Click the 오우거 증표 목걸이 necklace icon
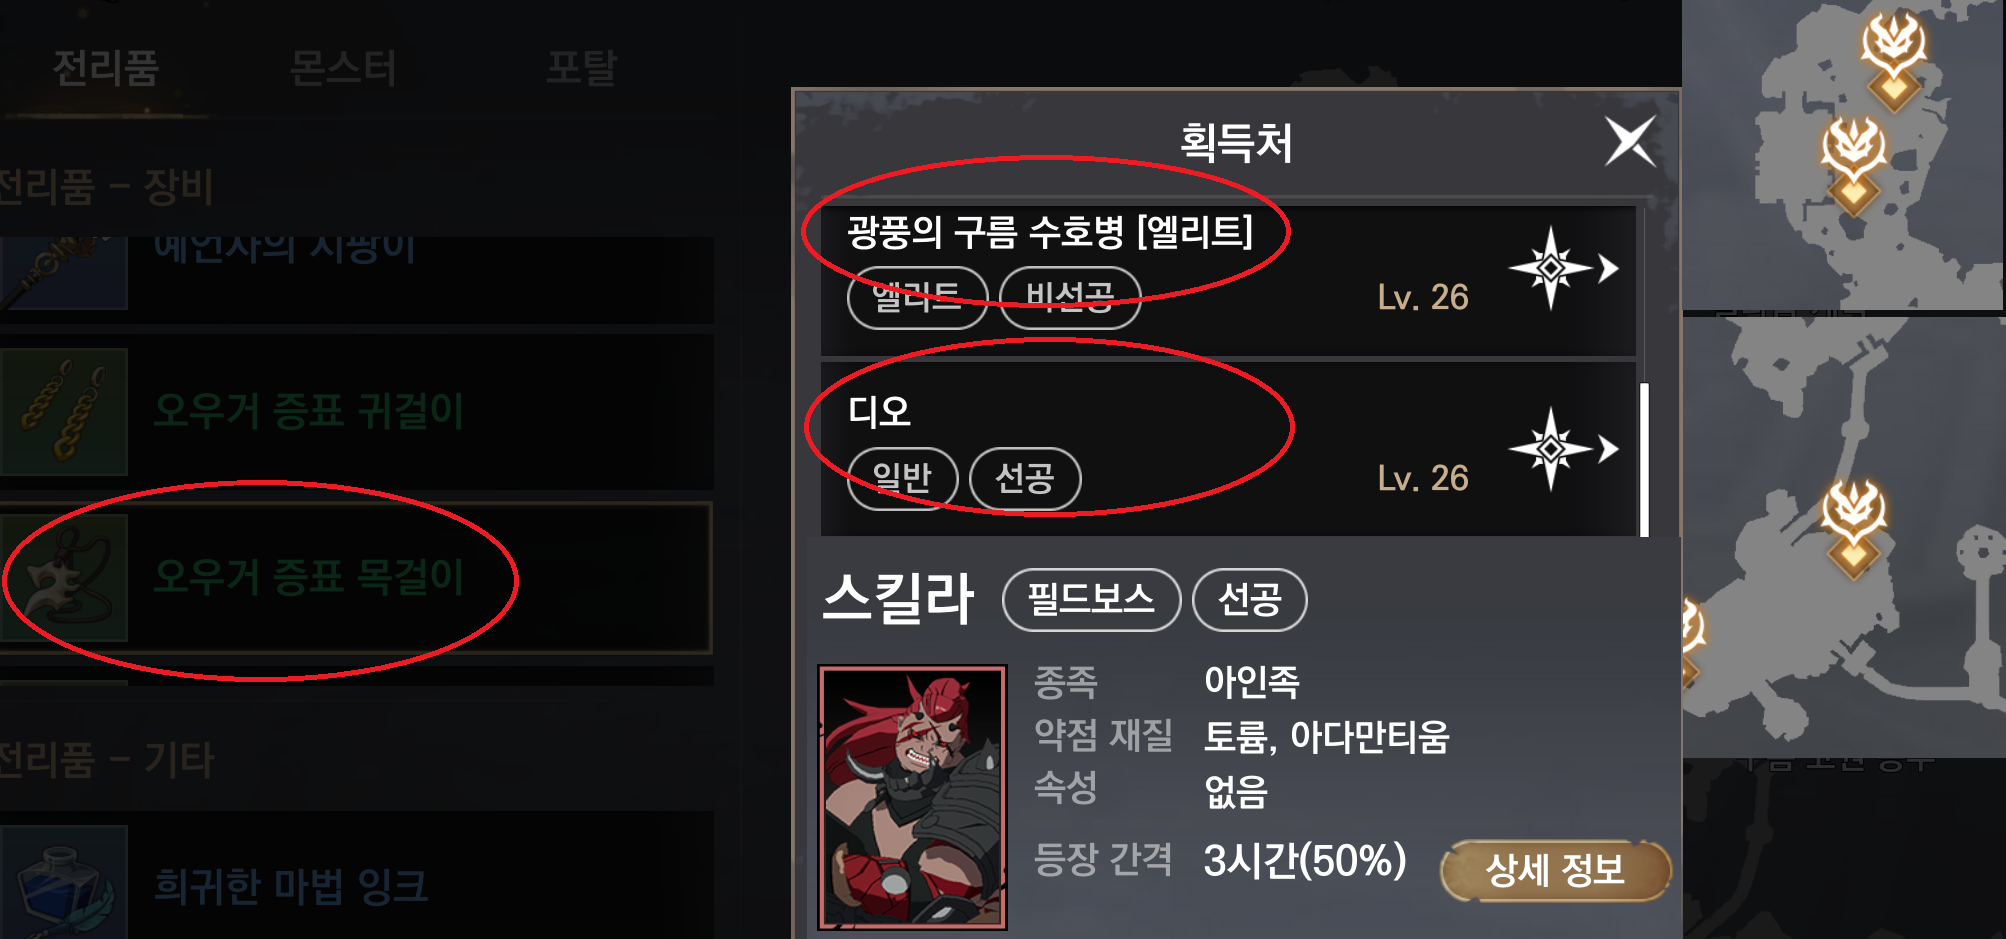The width and height of the screenshot is (2006, 939). (64, 578)
